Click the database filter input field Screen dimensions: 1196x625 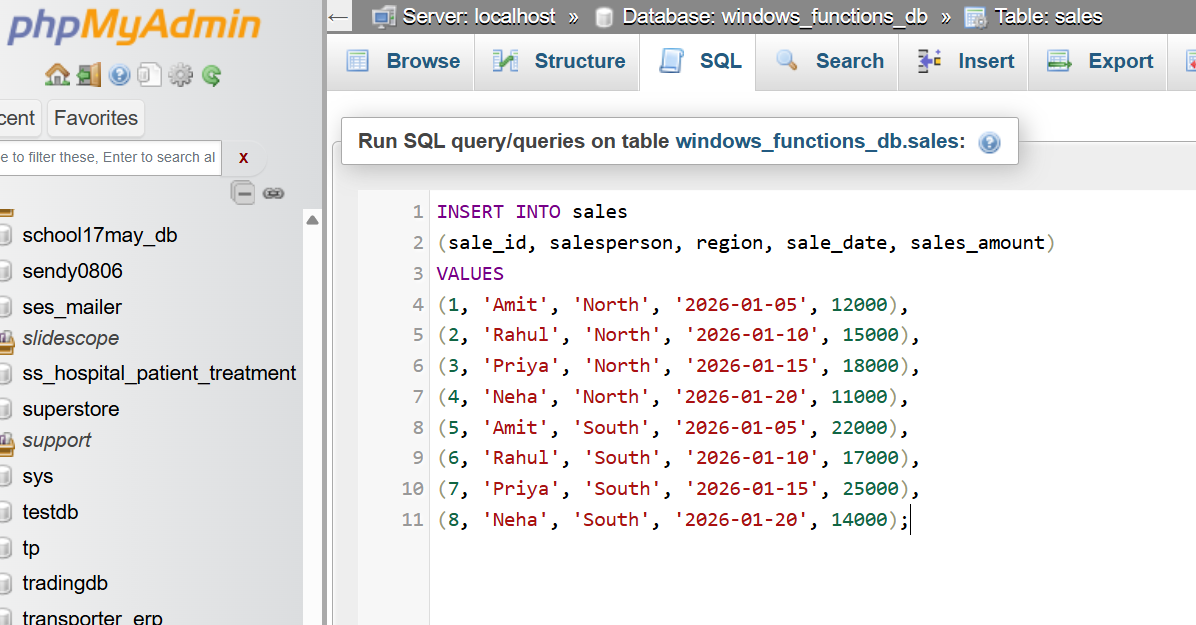tap(109, 158)
